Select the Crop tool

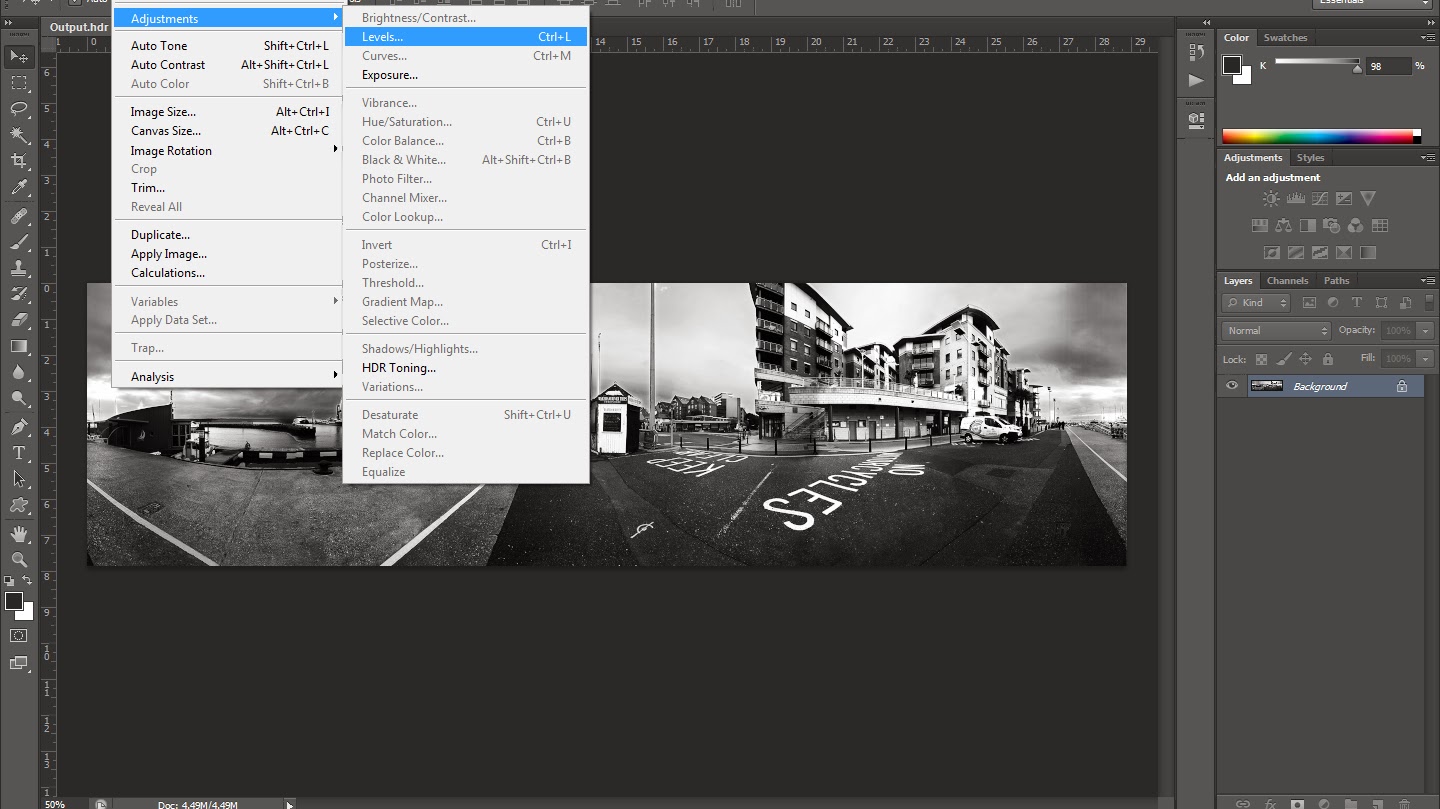coord(19,161)
